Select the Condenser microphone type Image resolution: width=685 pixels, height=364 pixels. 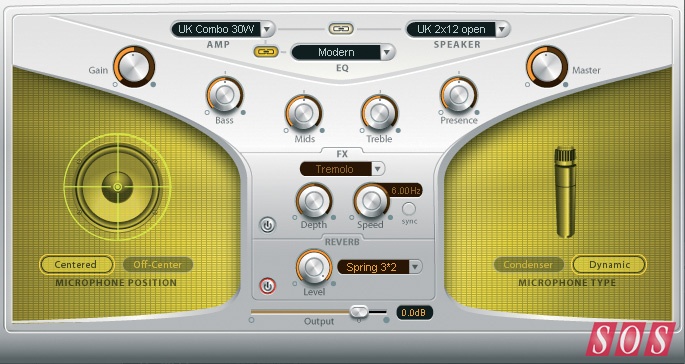click(528, 264)
